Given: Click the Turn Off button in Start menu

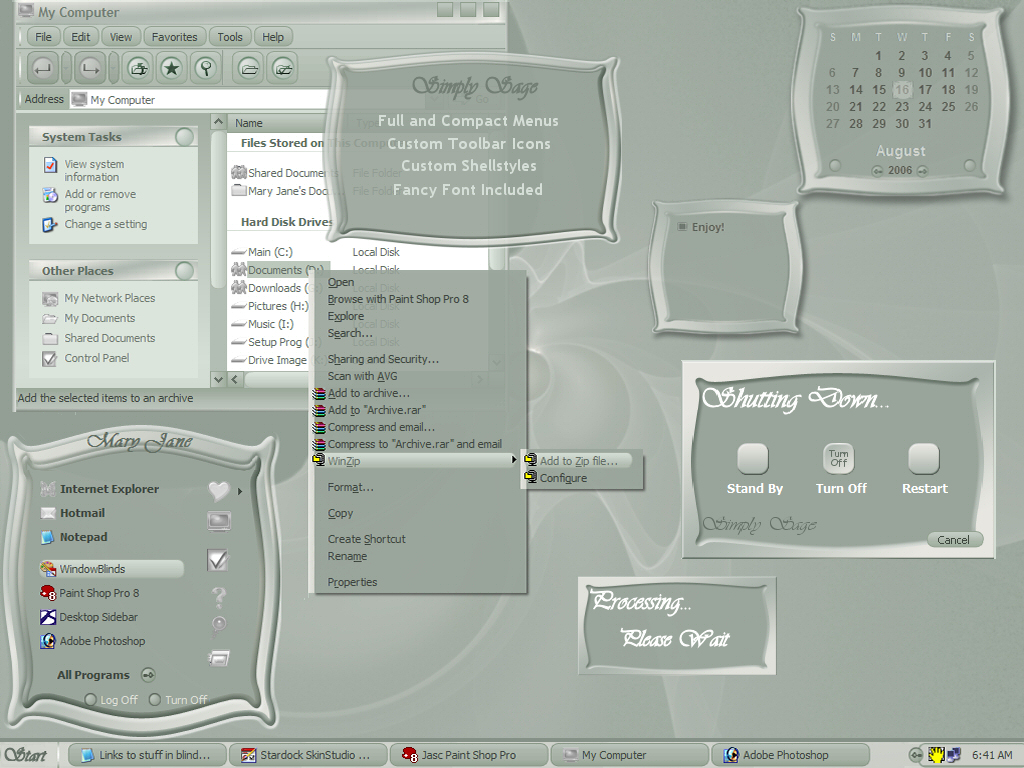Looking at the screenshot, I should [155, 699].
